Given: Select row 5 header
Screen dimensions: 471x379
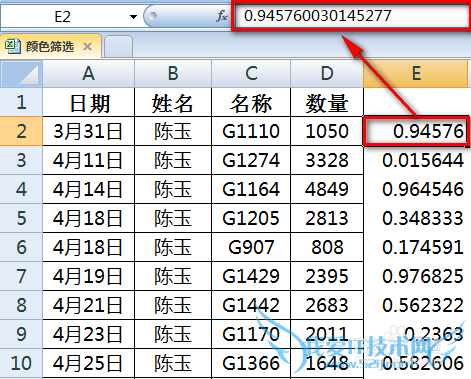Looking at the screenshot, I should 21,218.
